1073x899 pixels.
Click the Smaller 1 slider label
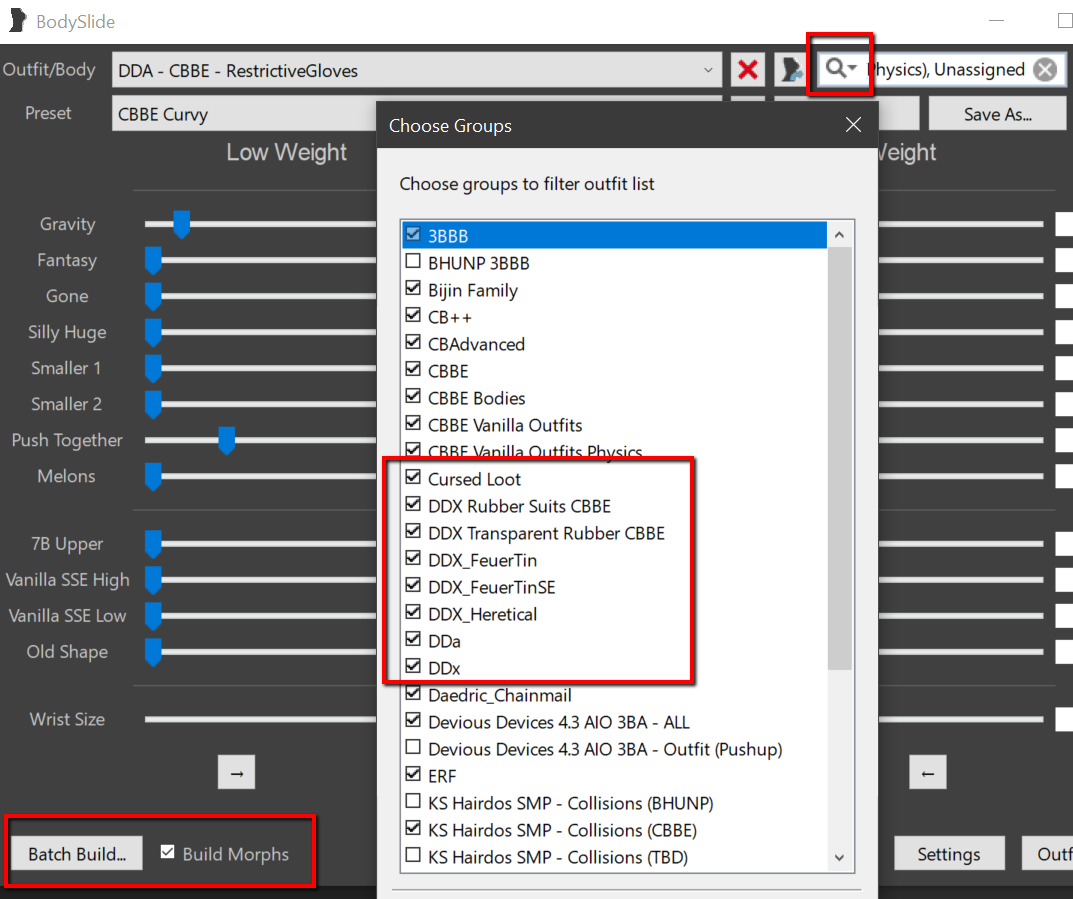[66, 368]
